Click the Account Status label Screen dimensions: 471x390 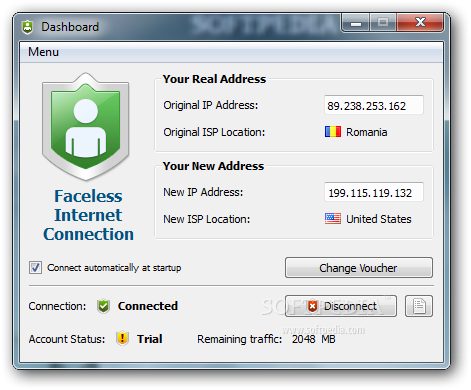pos(67,339)
